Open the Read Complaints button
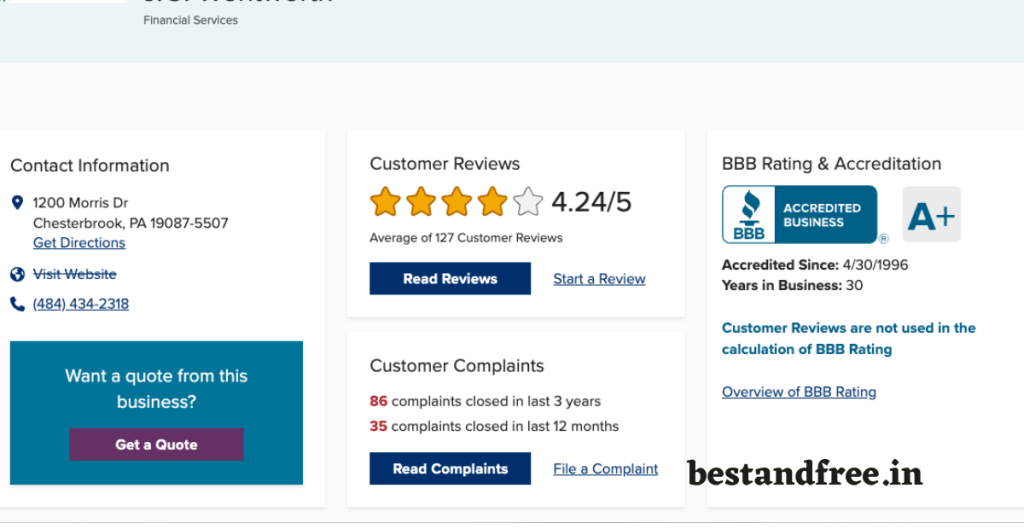This screenshot has height=529, width=1024. (x=450, y=469)
